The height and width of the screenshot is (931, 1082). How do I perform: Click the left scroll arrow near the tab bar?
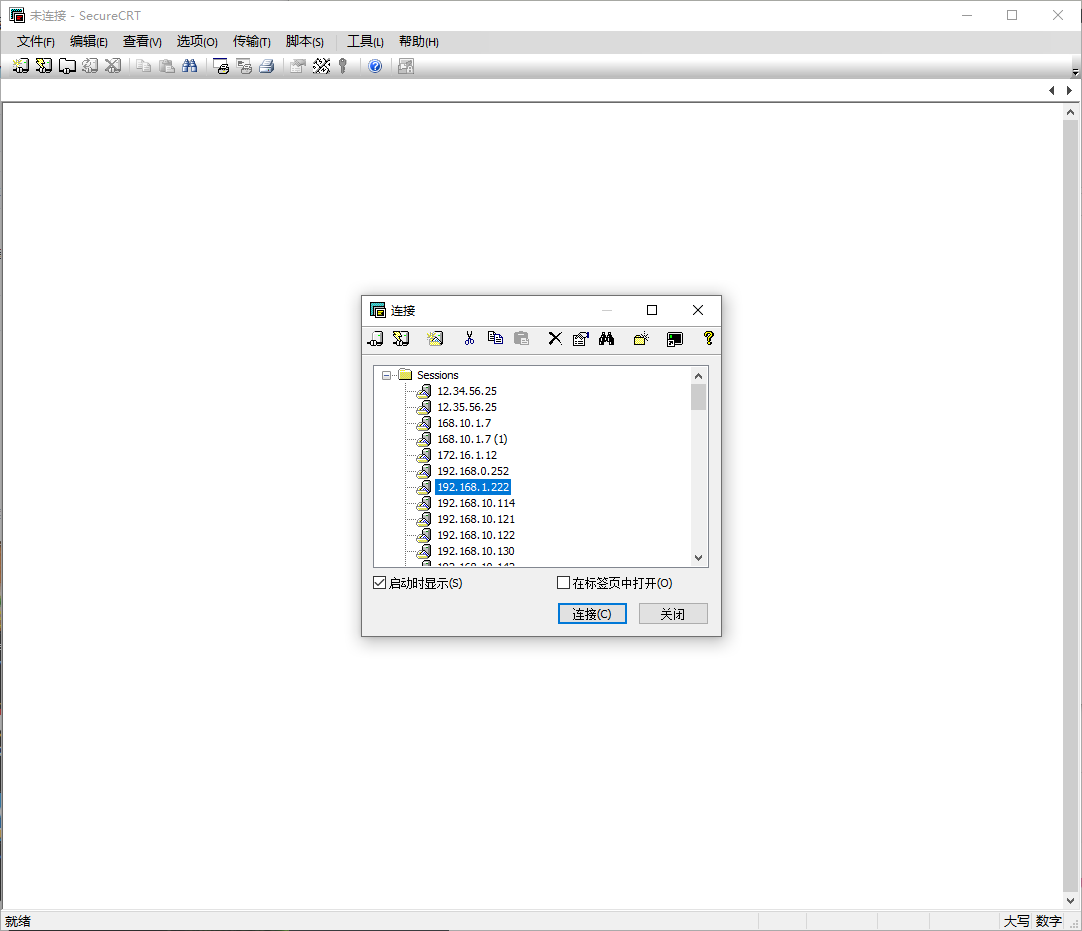point(1052,89)
